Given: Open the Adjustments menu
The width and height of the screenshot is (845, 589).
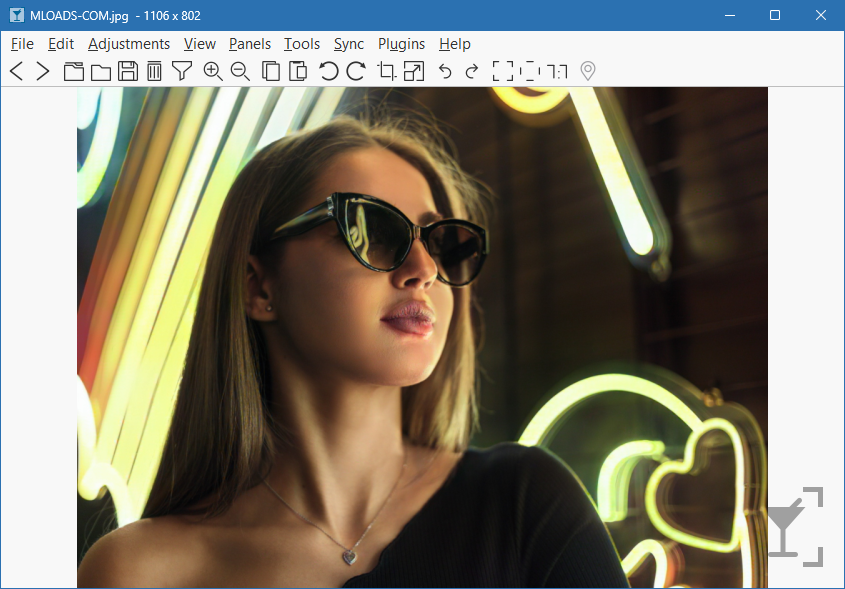Looking at the screenshot, I should 129,44.
